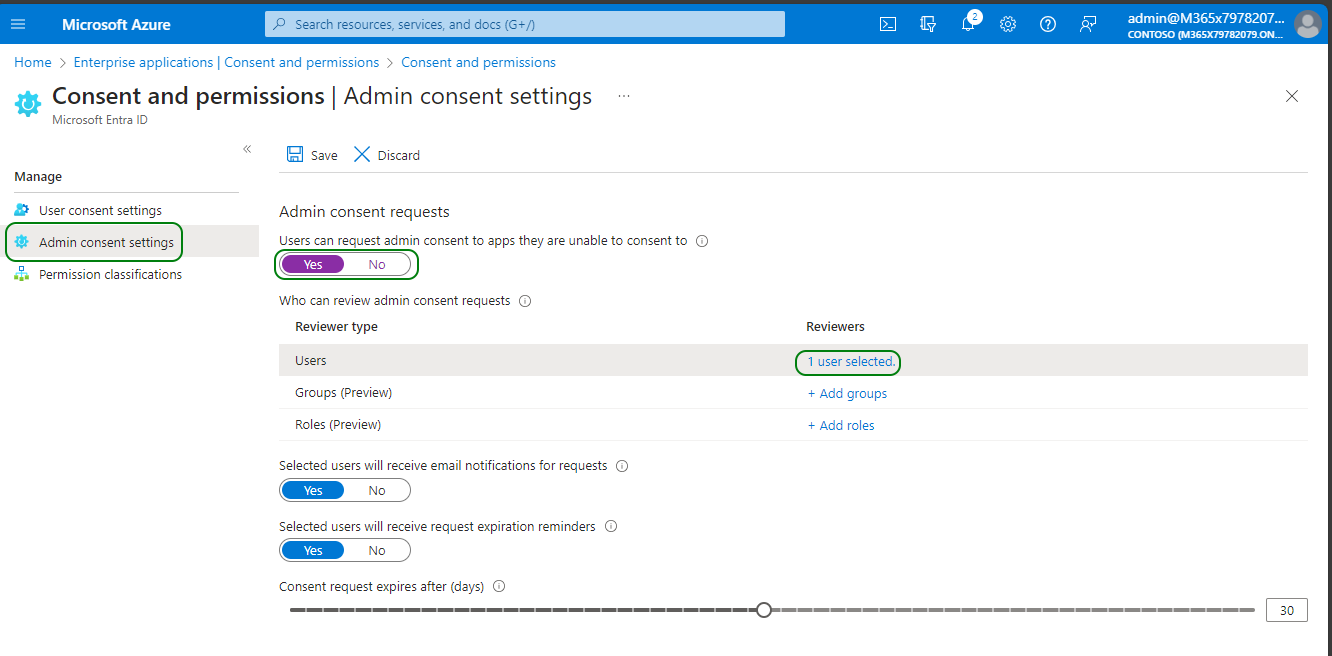Image resolution: width=1332 pixels, height=656 pixels.
Task: Click the admin account name text
Action: coord(1206,18)
